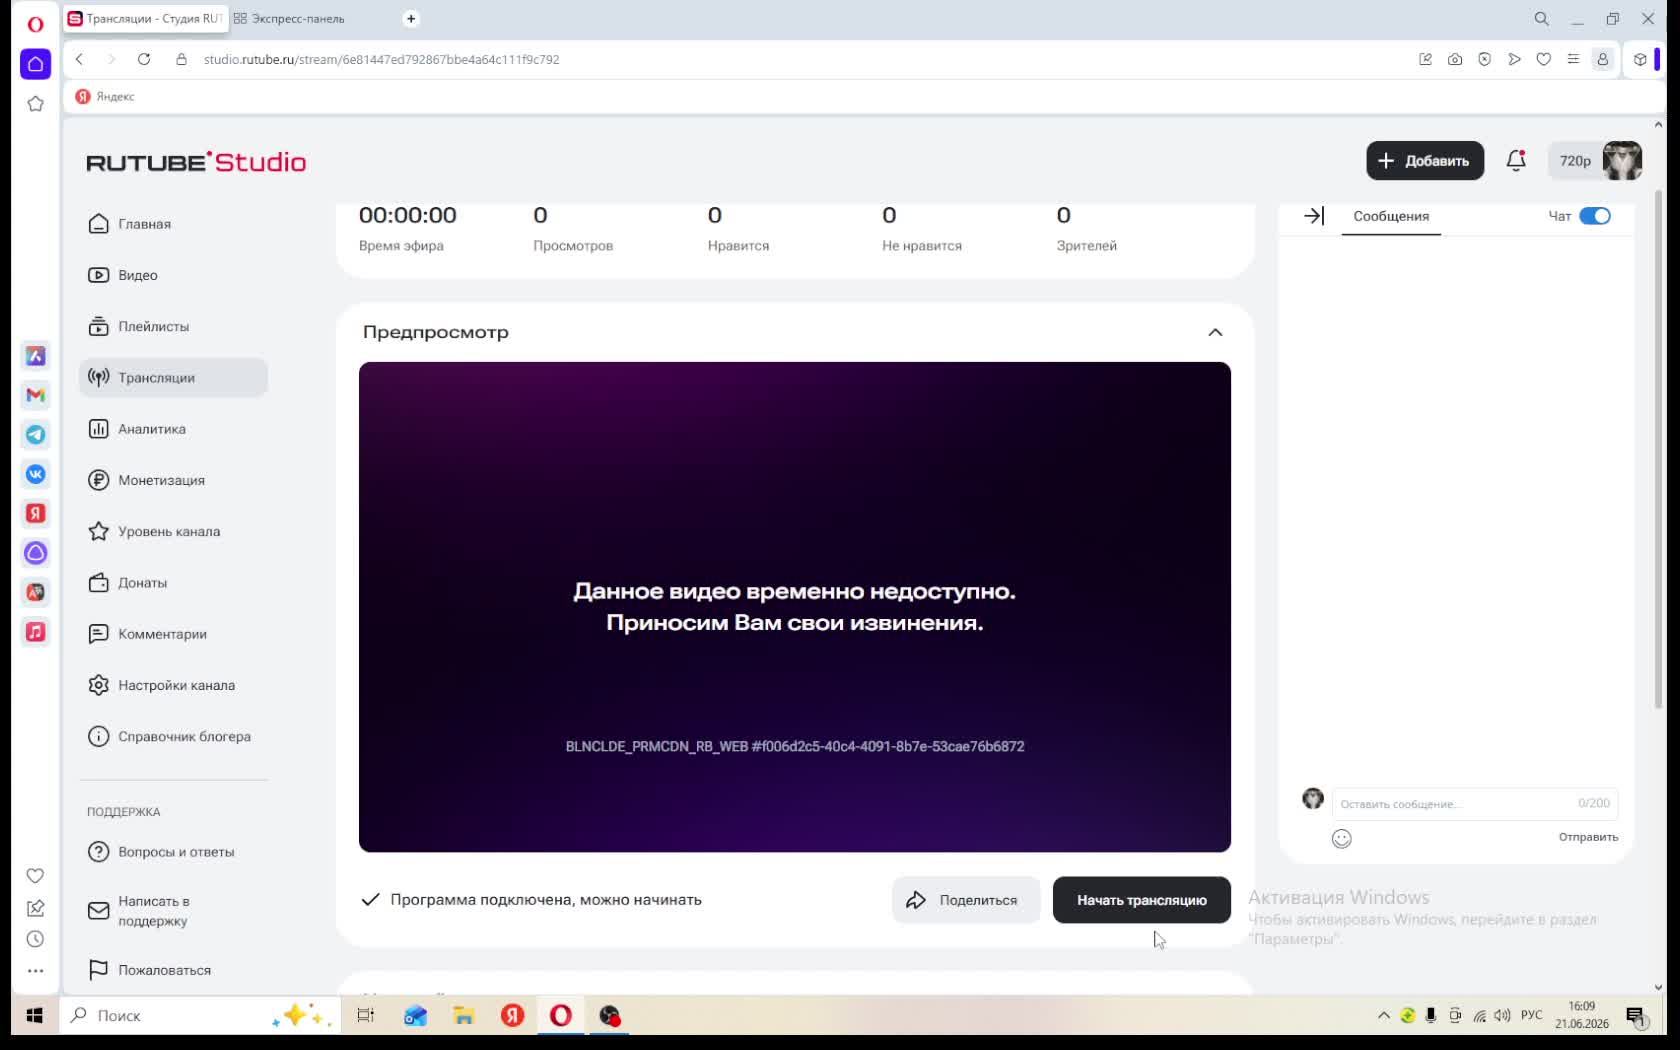The height and width of the screenshot is (1050, 1680).
Task: Open Telegram in Opera sidebar
Action: 35,434
